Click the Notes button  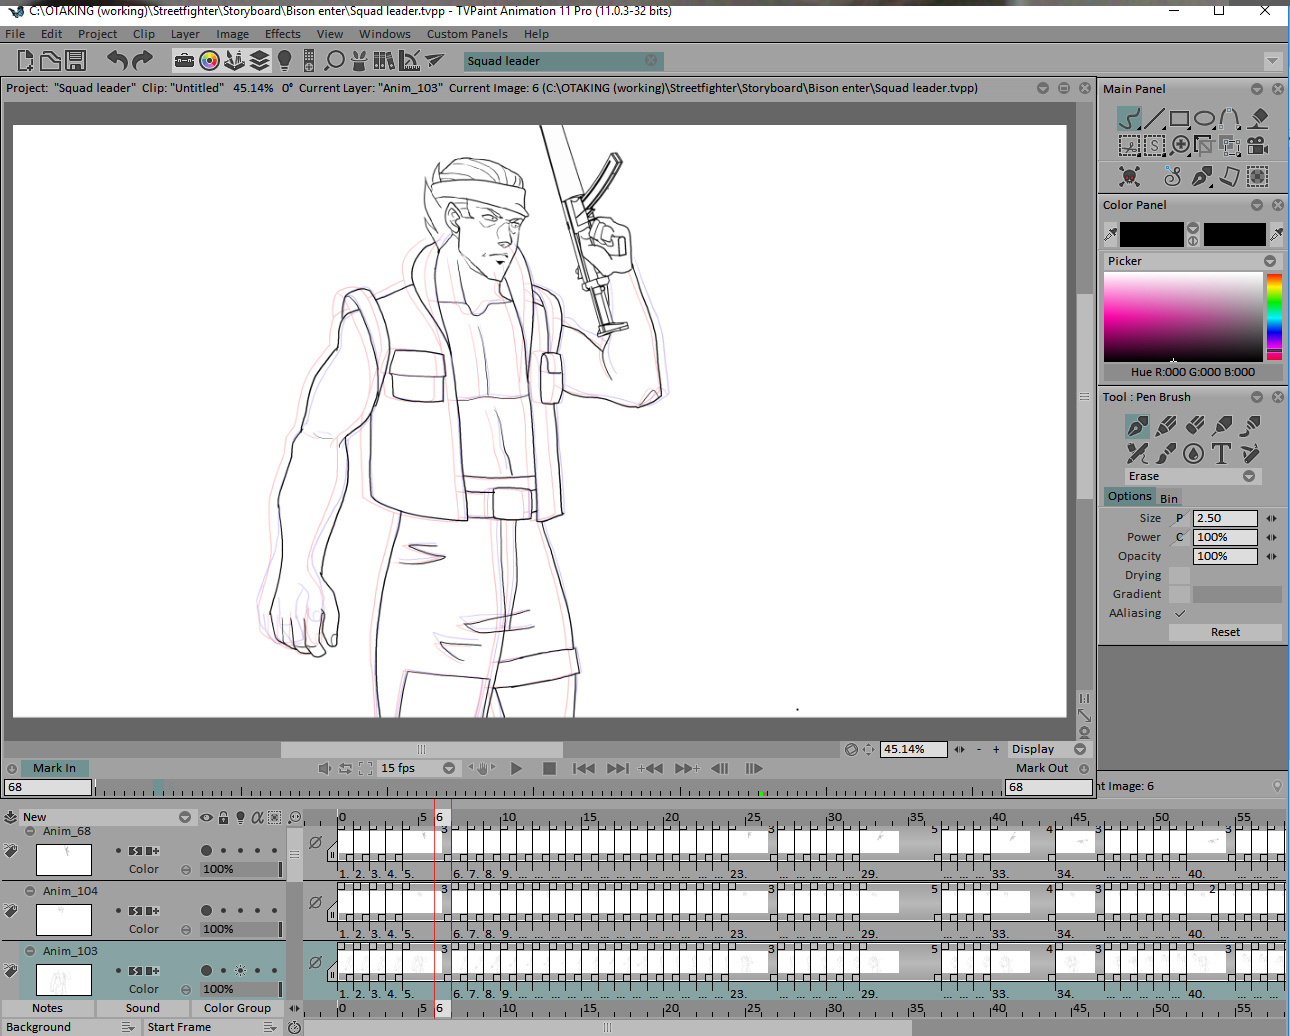click(47, 1008)
